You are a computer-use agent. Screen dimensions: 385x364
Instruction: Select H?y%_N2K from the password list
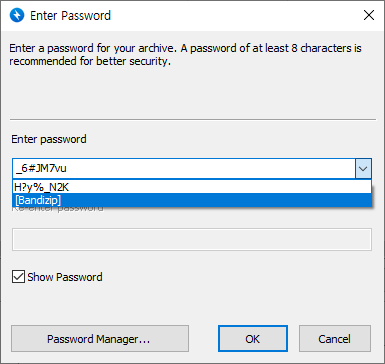192,187
